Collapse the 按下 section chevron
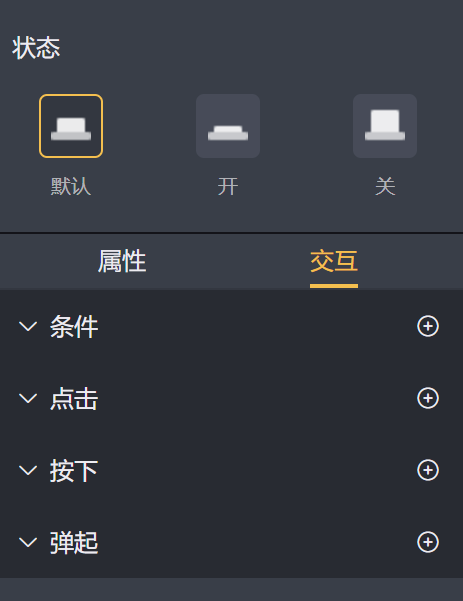This screenshot has width=463, height=601. point(28,470)
